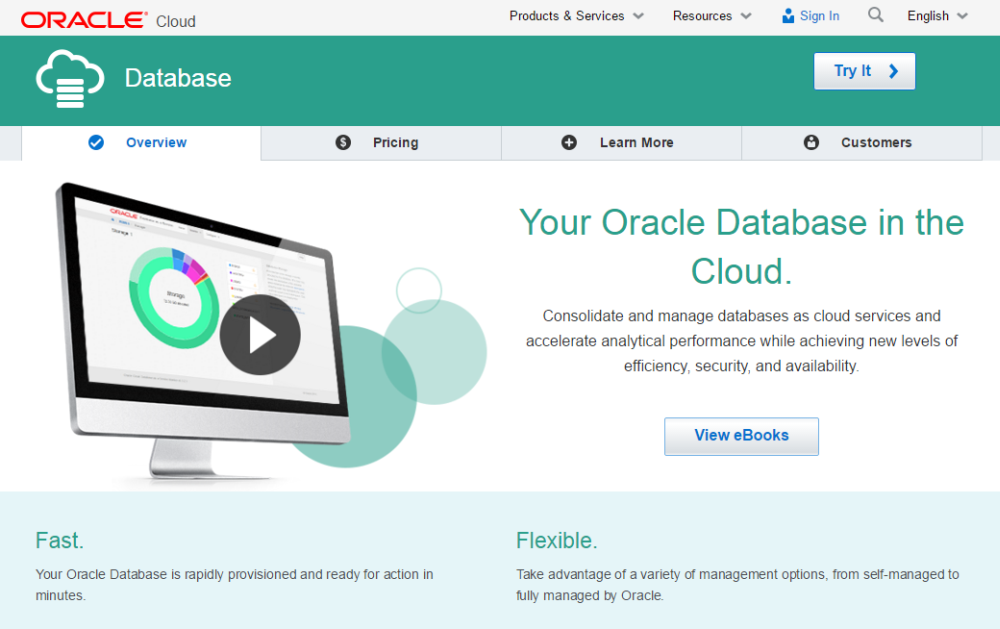Click the person icon beside Customers
This screenshot has height=629, width=1000.
812,142
